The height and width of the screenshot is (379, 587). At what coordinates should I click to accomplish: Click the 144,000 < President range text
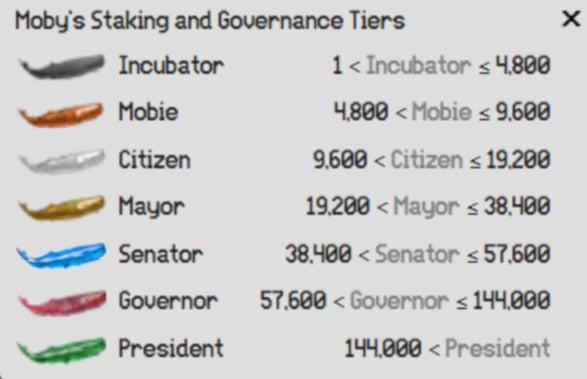[447, 348]
